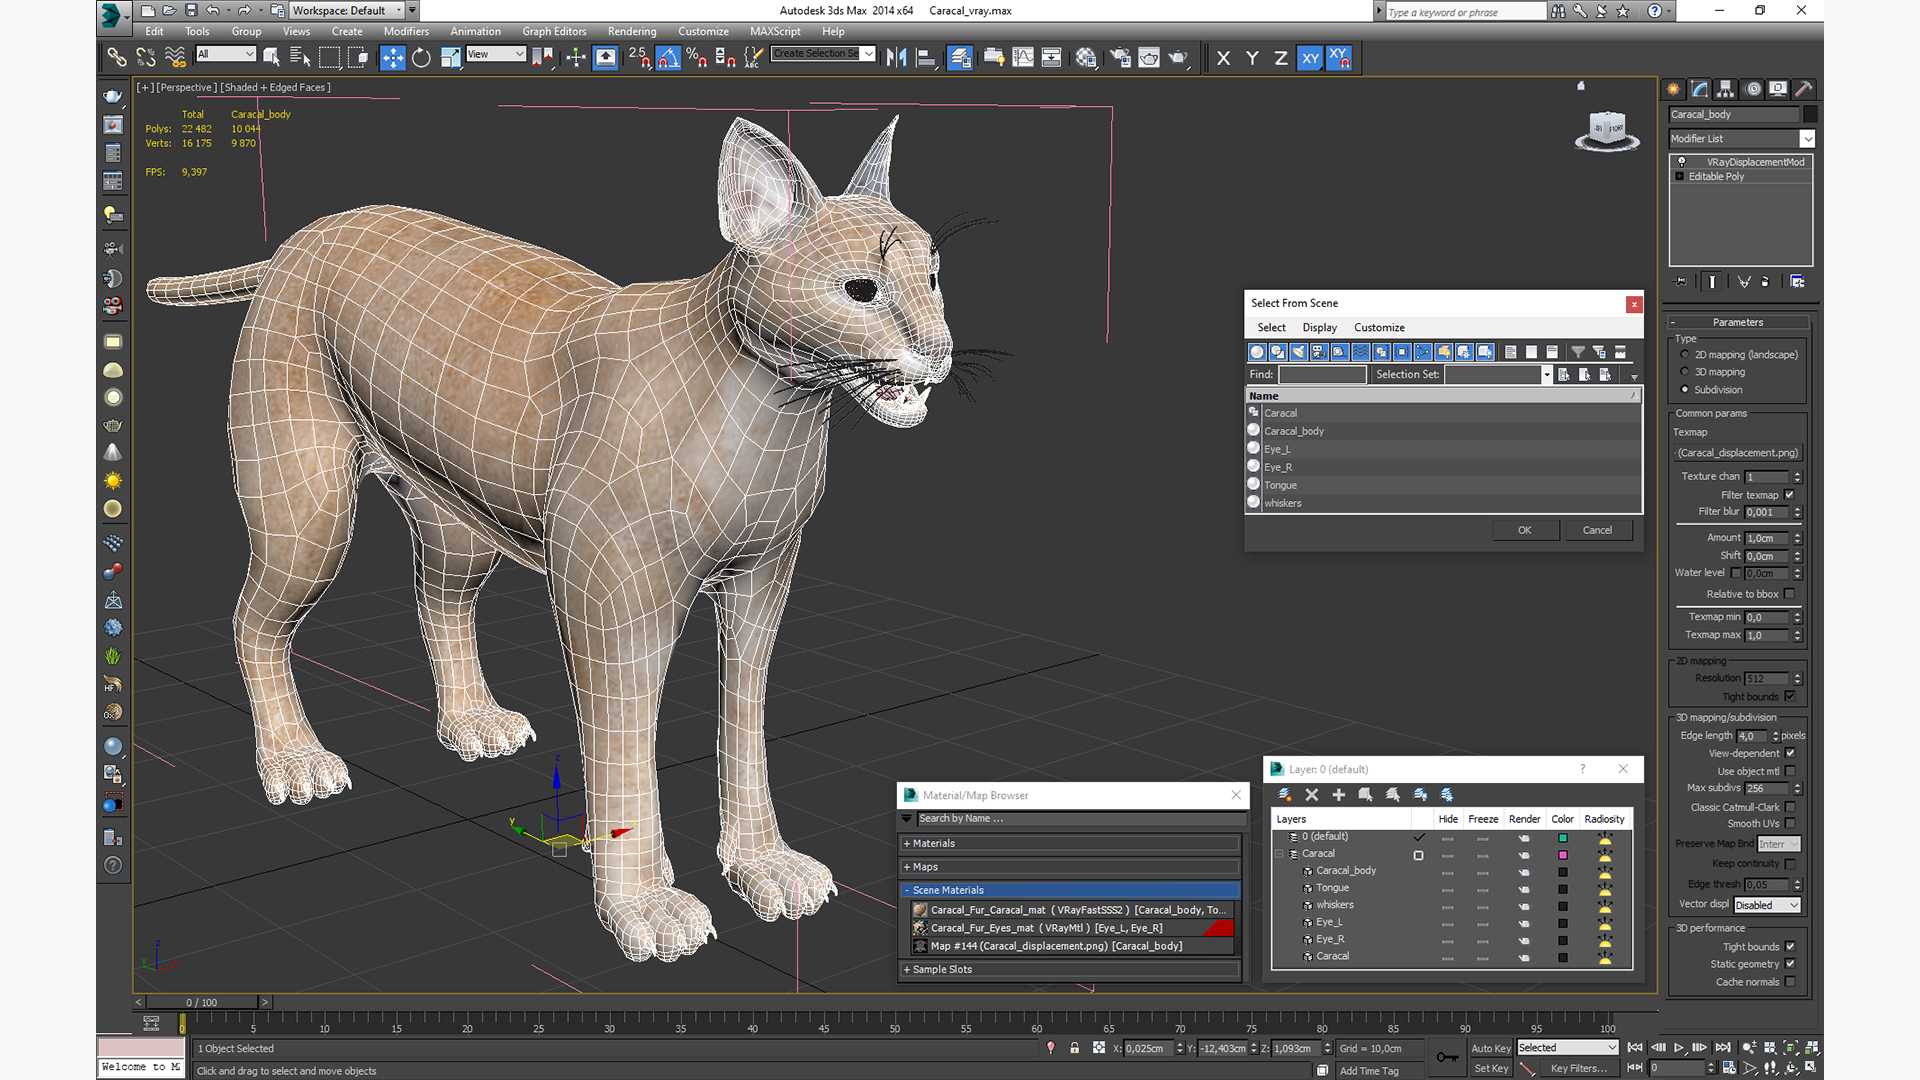Click Caracal layer magenta color swatch
The height and width of the screenshot is (1080, 1920).
(1562, 855)
